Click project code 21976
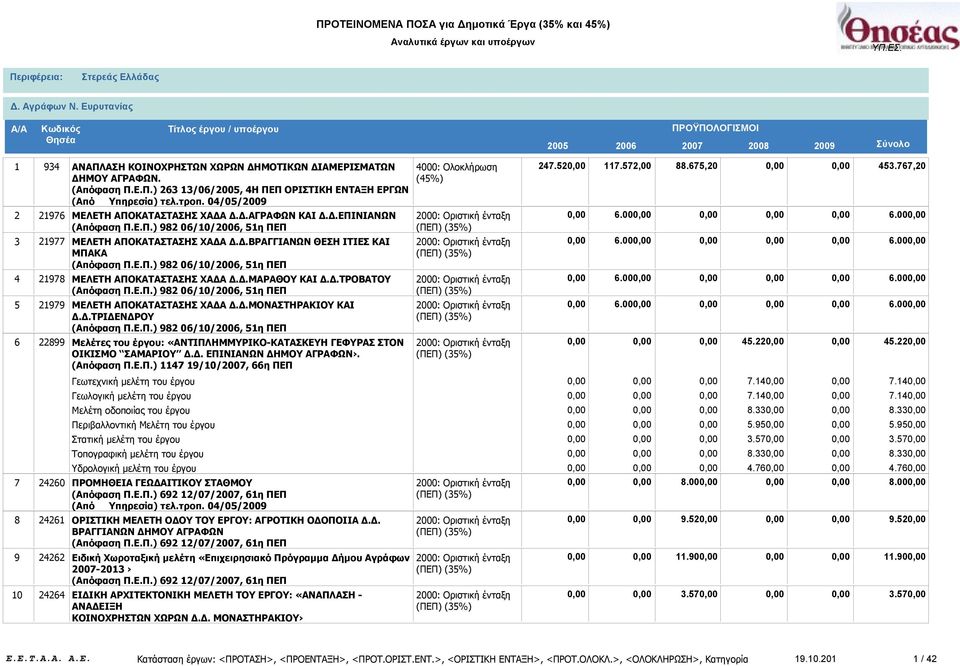960x666 pixels. (51, 215)
